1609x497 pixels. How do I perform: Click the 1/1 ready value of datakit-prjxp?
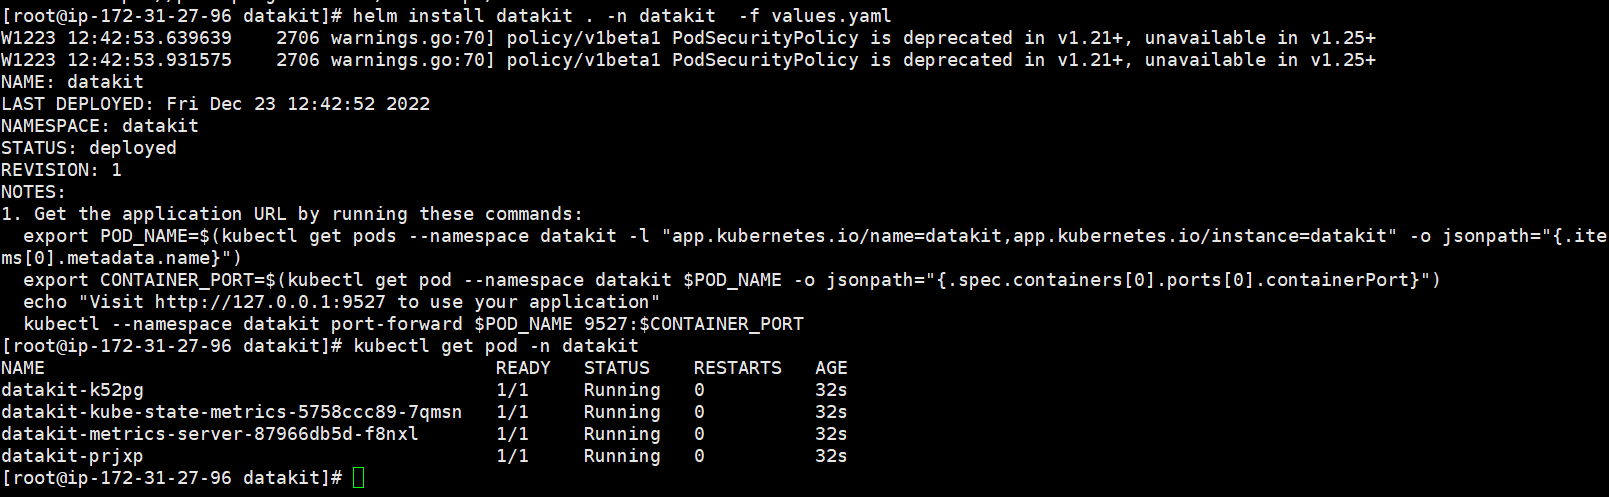pos(512,456)
